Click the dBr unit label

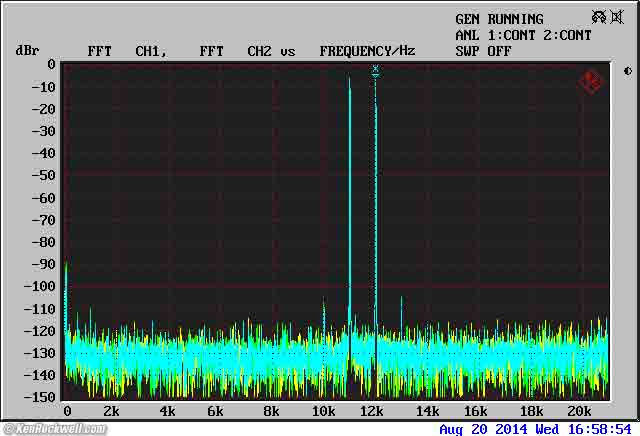[x=26, y=51]
